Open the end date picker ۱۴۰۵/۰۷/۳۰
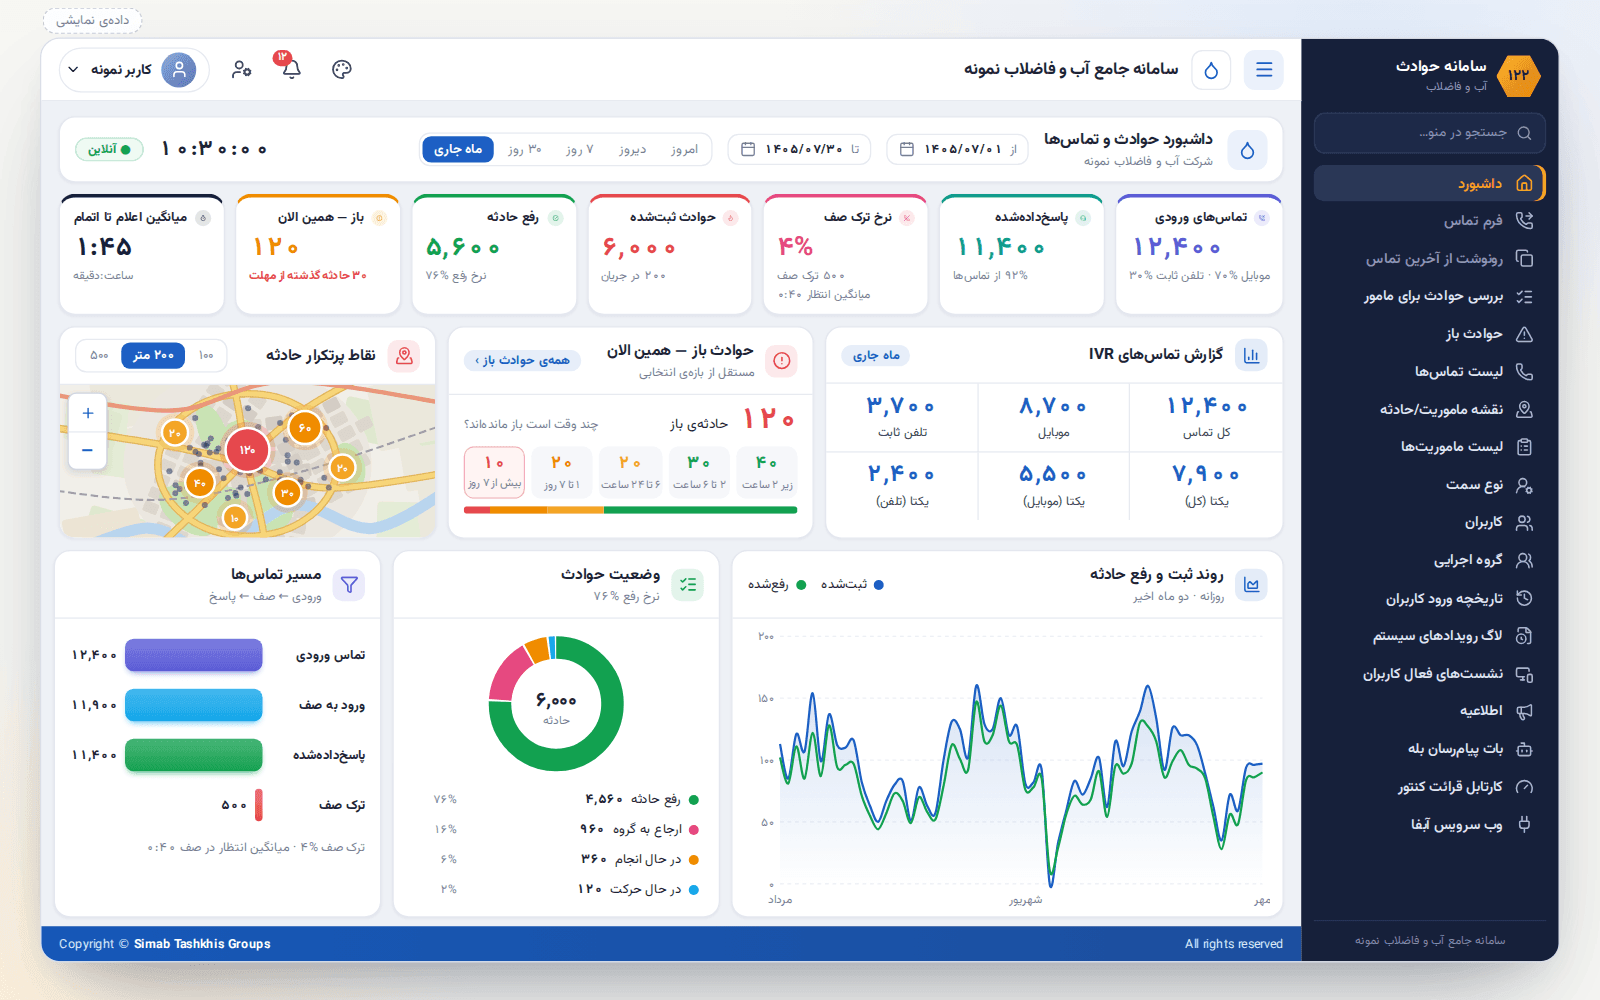 799,149
